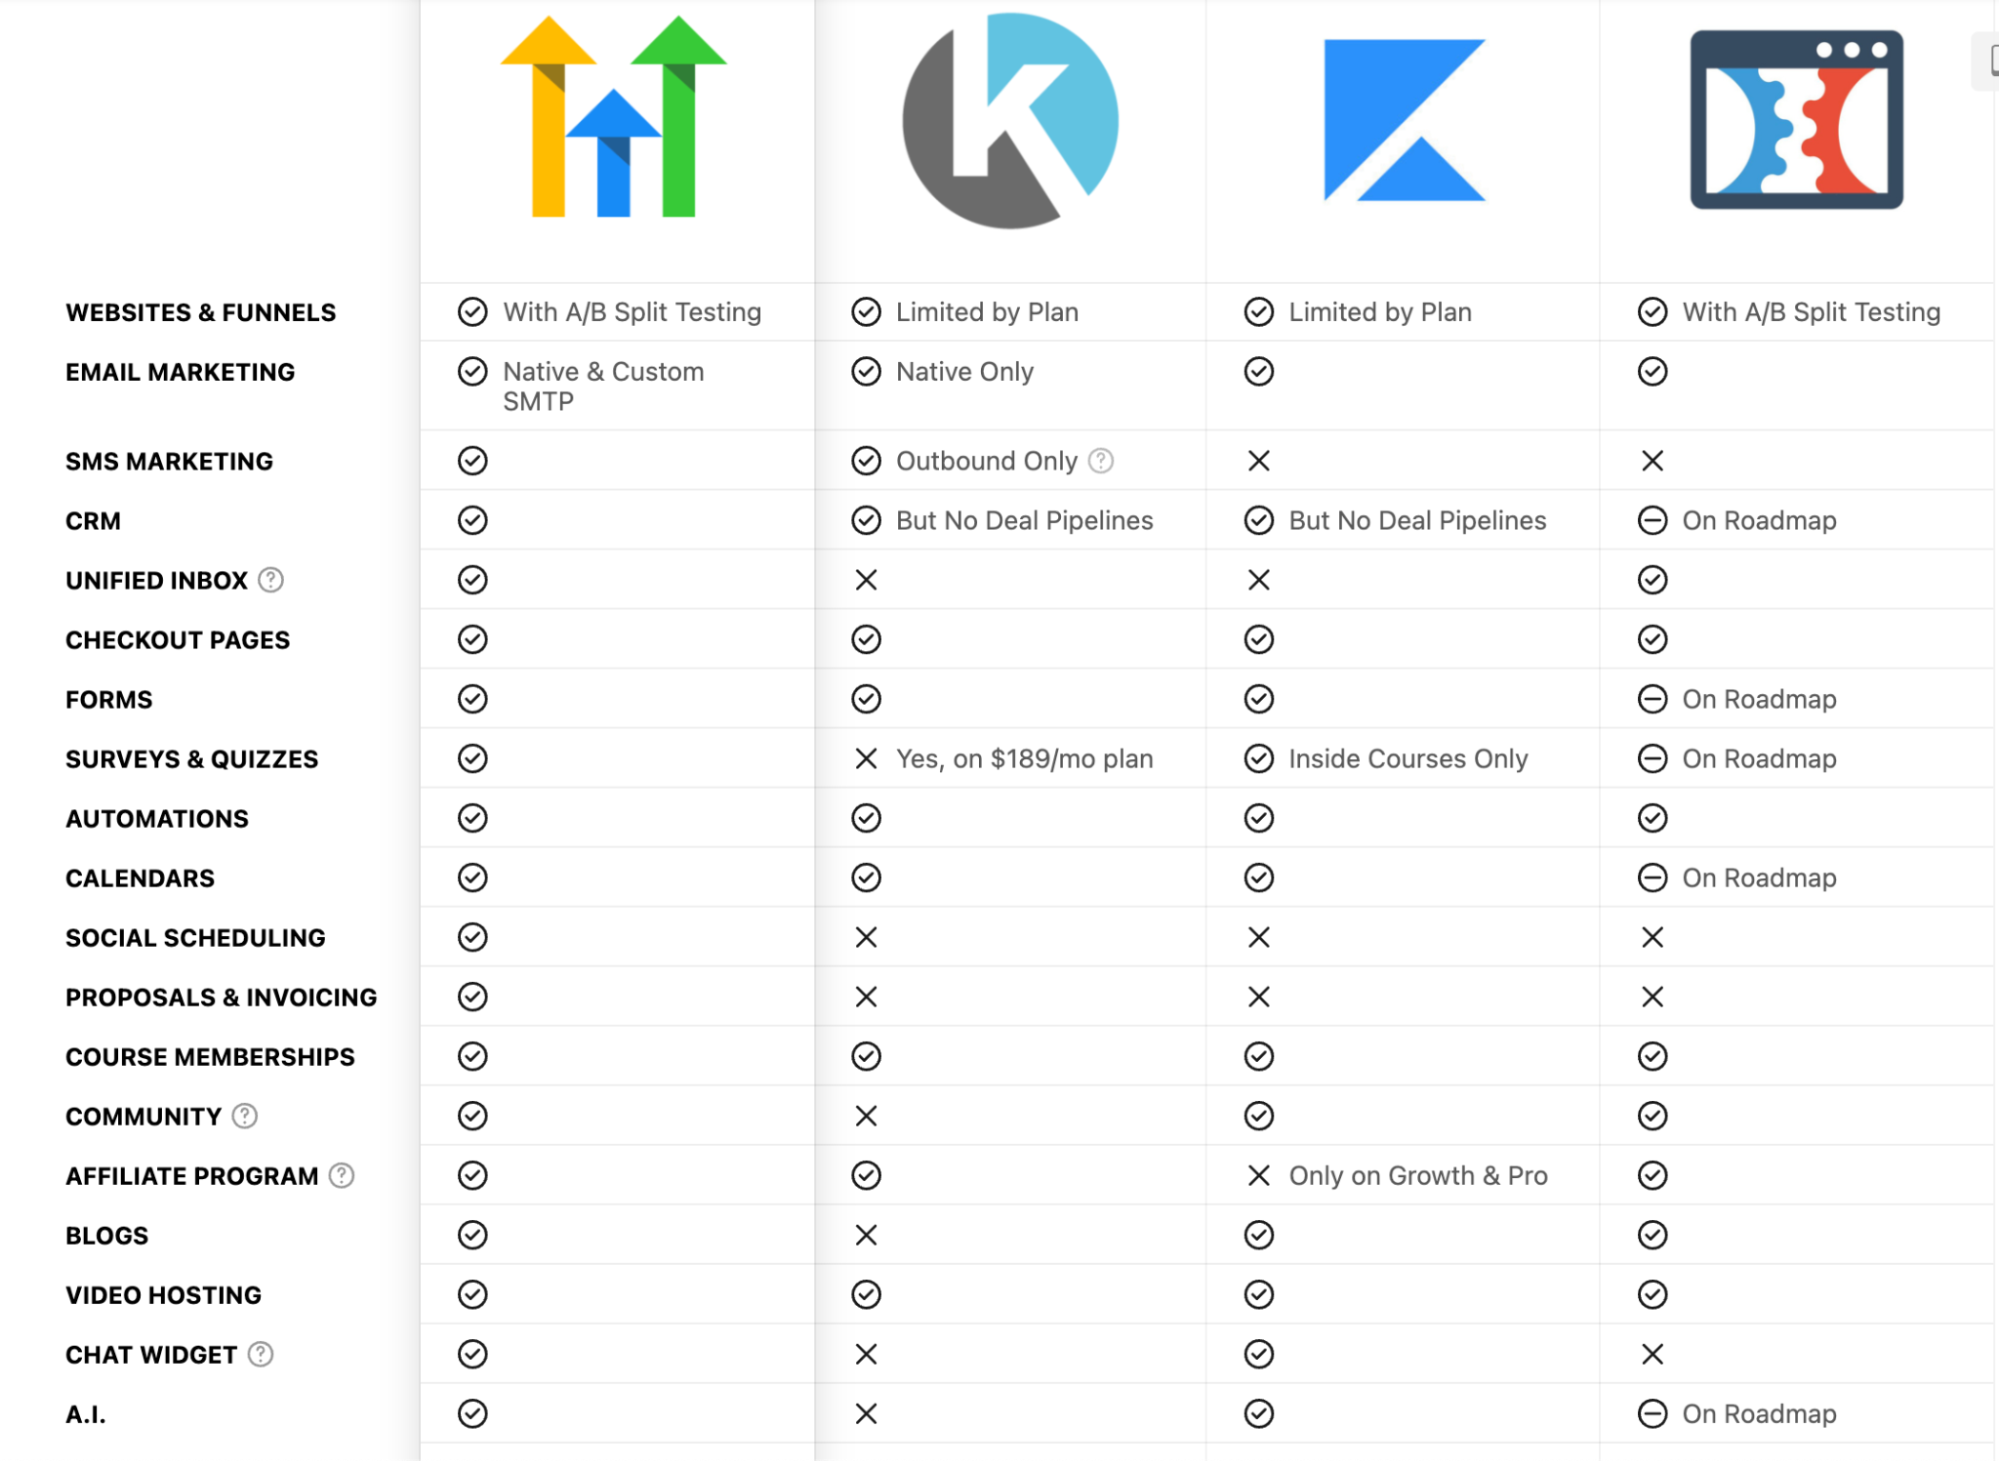Open the Affiliate Program help question mark
The height and width of the screenshot is (1462, 1999).
[342, 1176]
